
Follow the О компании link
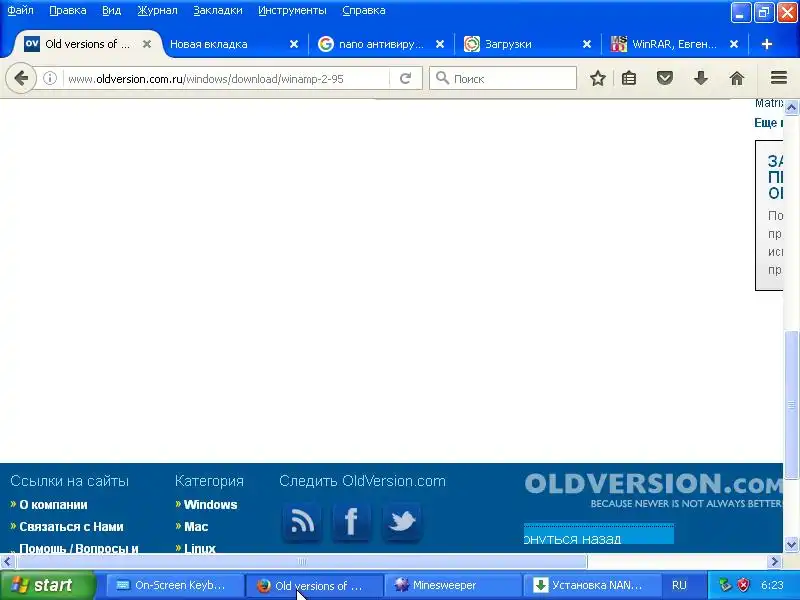coord(53,505)
